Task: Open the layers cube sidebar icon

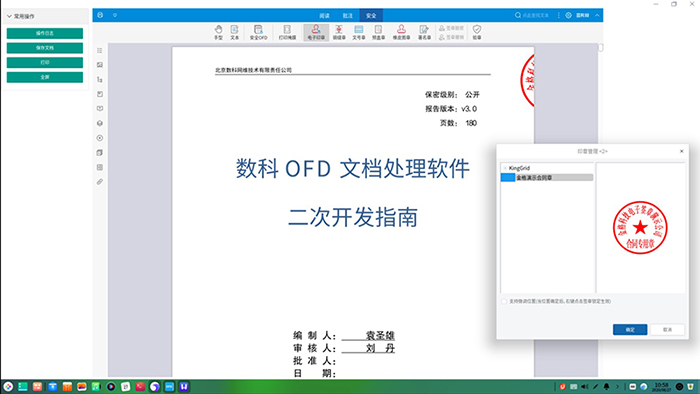Action: [x=100, y=123]
